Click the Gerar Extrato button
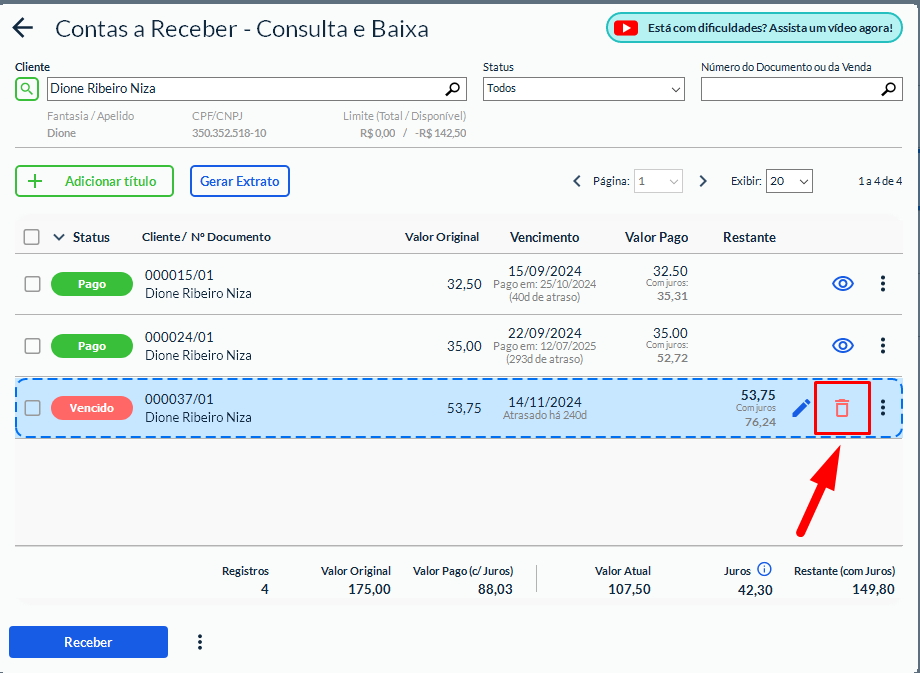 239,181
